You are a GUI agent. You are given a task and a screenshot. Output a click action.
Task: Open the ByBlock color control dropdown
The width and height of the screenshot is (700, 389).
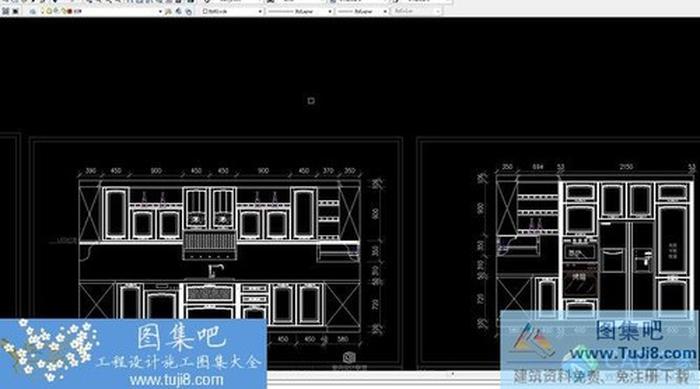232,11
